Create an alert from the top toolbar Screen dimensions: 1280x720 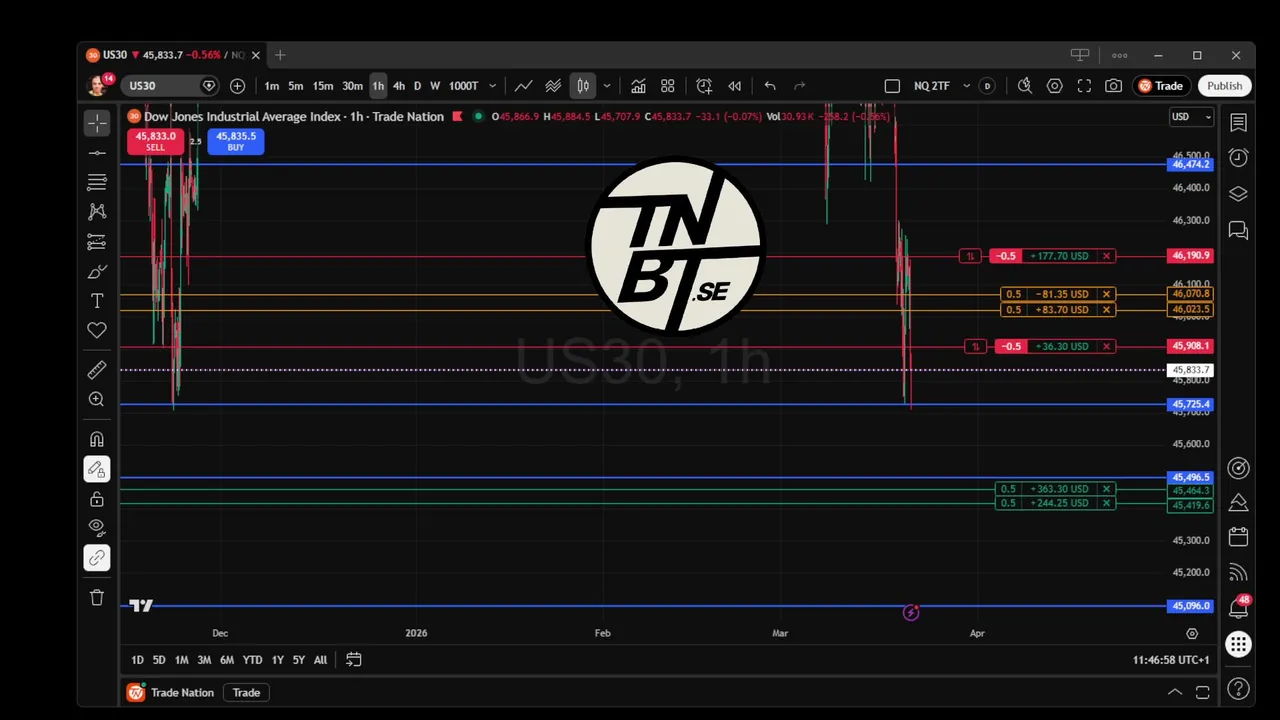[704, 86]
